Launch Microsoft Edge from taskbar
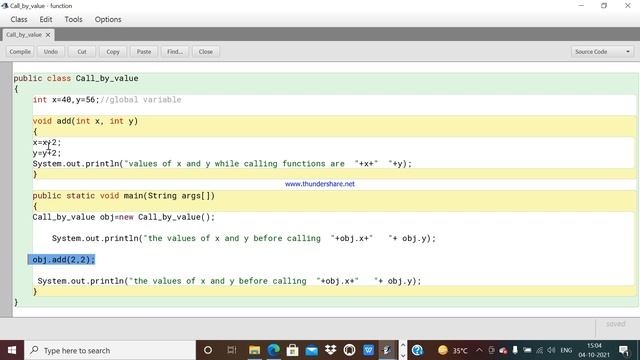Image resolution: width=640 pixels, height=360 pixels. coord(273,350)
